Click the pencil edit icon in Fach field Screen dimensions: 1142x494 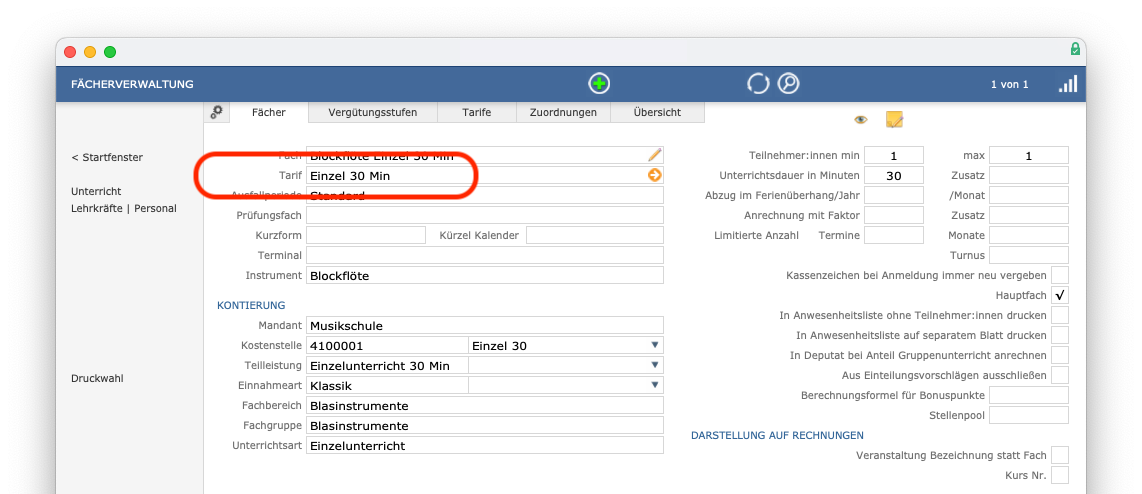(654, 154)
